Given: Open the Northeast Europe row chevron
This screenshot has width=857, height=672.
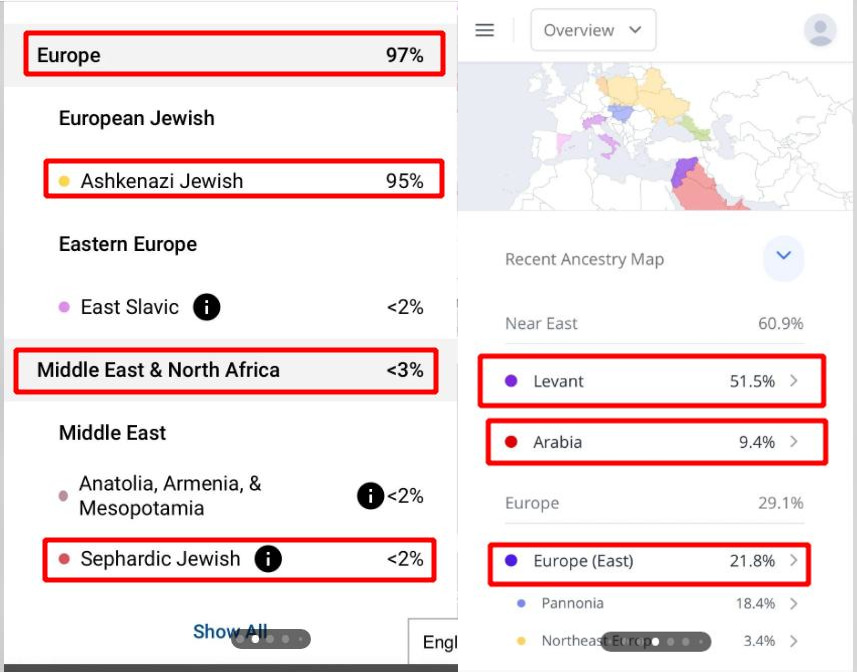Looking at the screenshot, I should pos(794,641).
